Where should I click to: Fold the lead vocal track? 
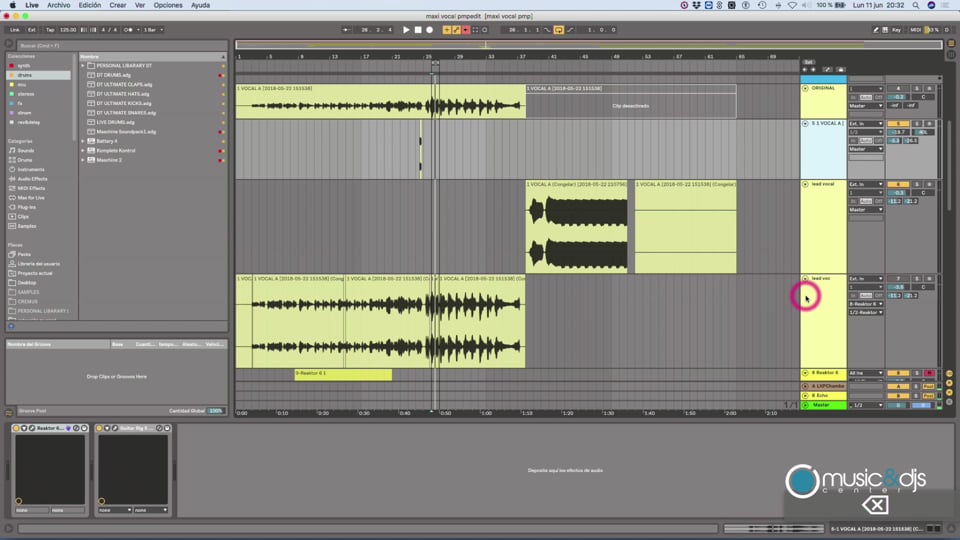point(805,184)
